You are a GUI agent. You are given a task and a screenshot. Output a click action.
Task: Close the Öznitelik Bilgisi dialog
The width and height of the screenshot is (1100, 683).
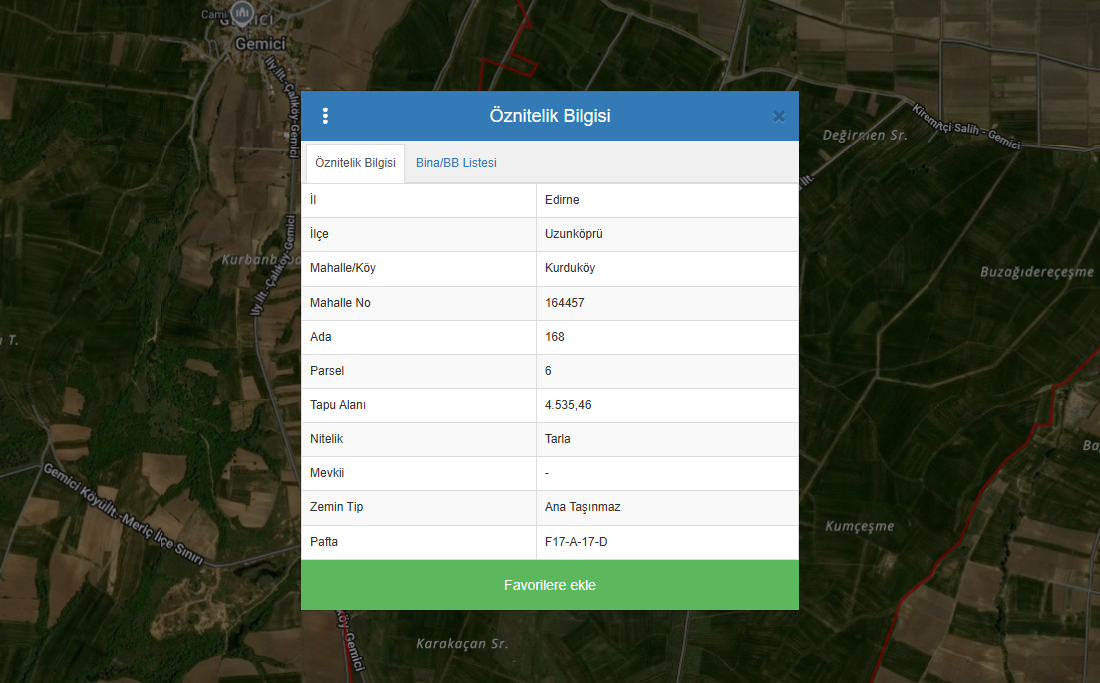(x=779, y=116)
